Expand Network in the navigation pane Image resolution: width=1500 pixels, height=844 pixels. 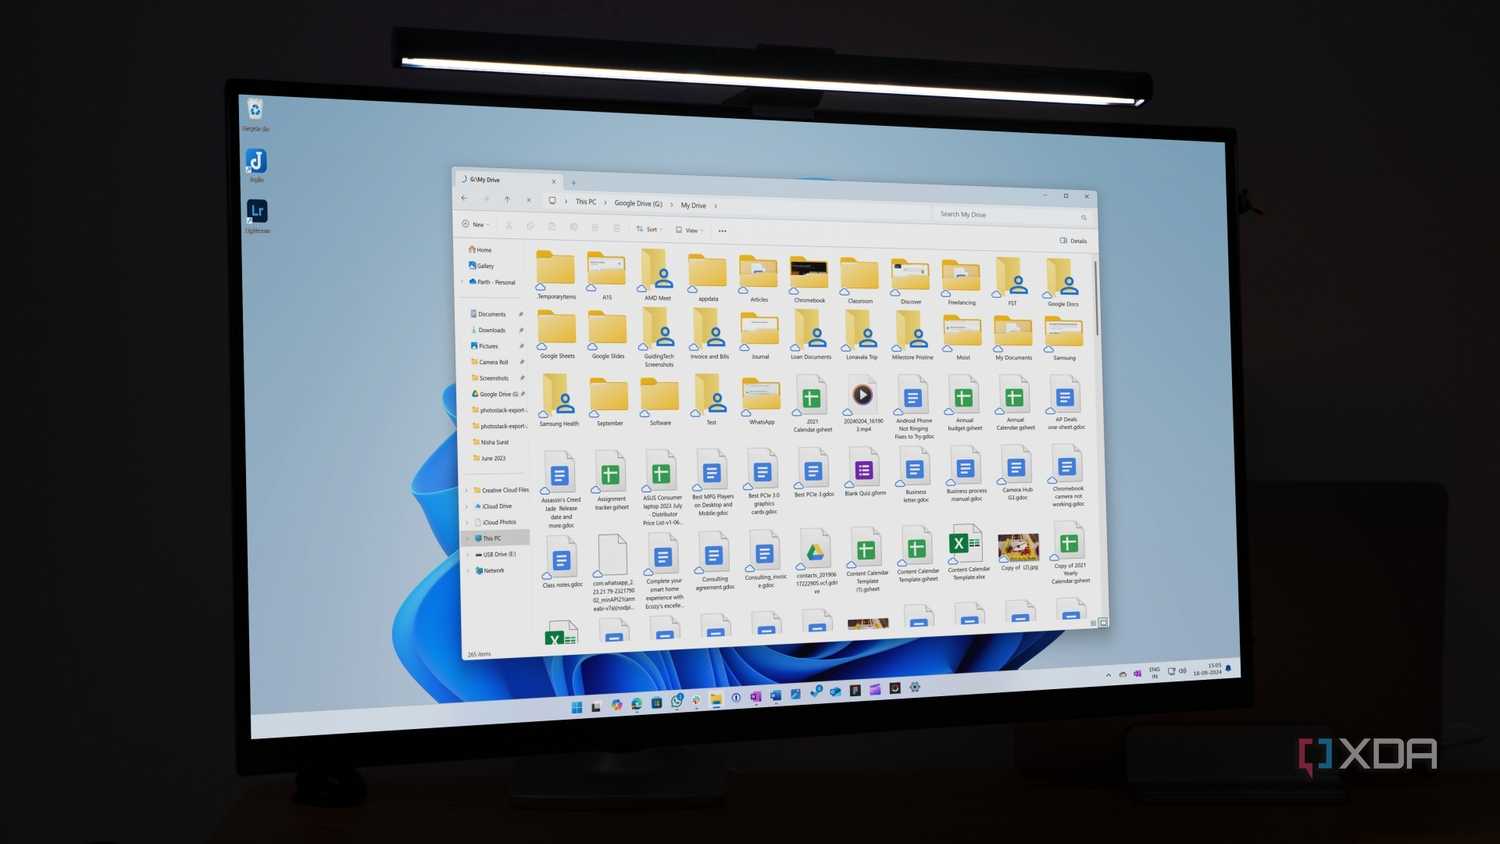467,570
